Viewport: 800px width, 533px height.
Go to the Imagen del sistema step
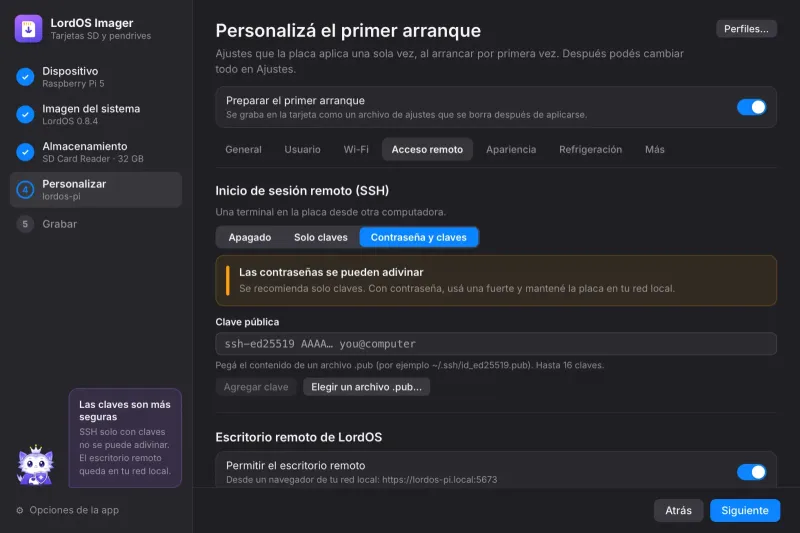[96, 114]
